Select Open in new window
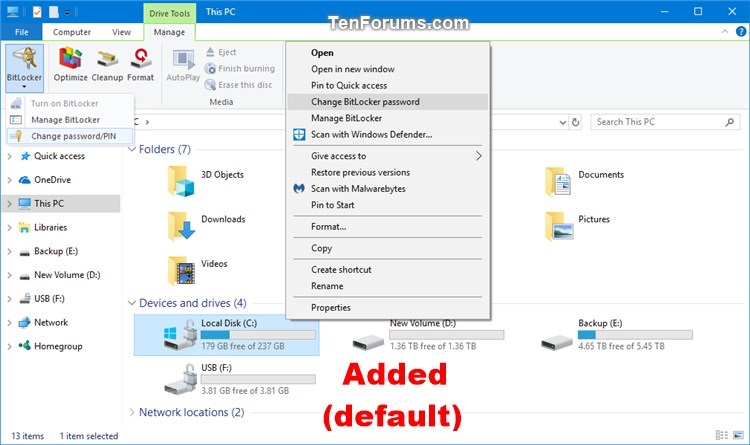 pyautogui.click(x=388, y=69)
